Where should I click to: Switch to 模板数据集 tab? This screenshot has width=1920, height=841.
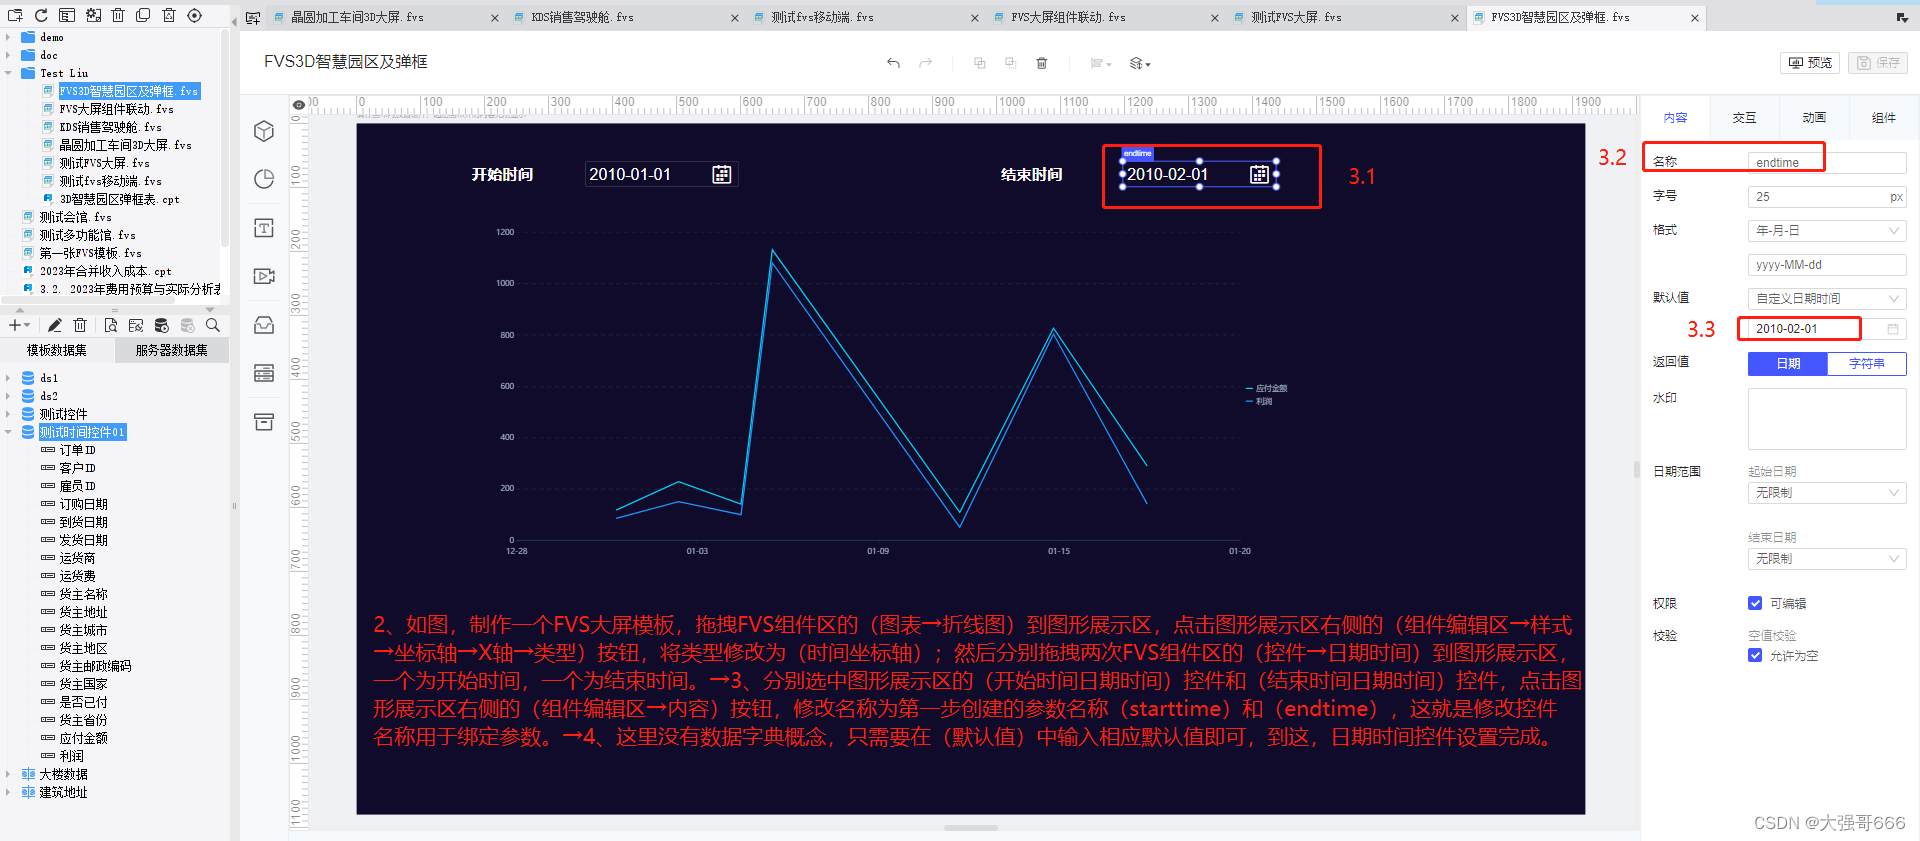[x=57, y=350]
